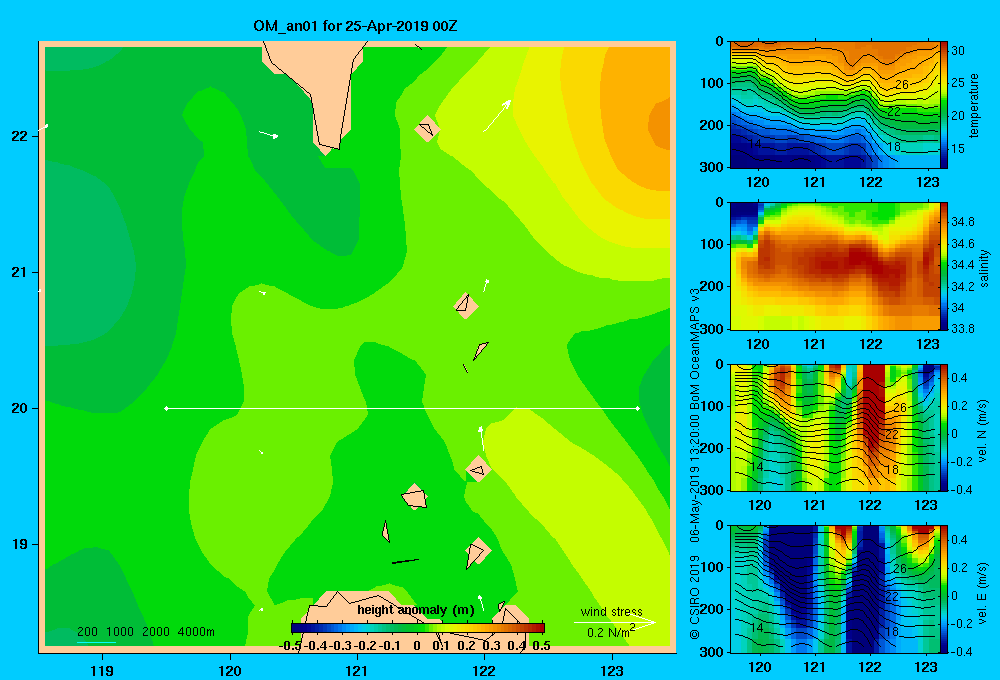Click the "BoM OceanMAPS v3" vertical text
Screen dimensions: 1000x680
[x=695, y=349]
